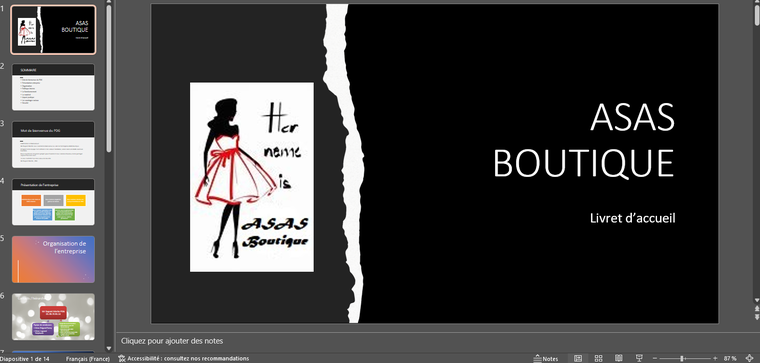Switch to Reading view icon
760x363 pixels.
(x=619, y=359)
